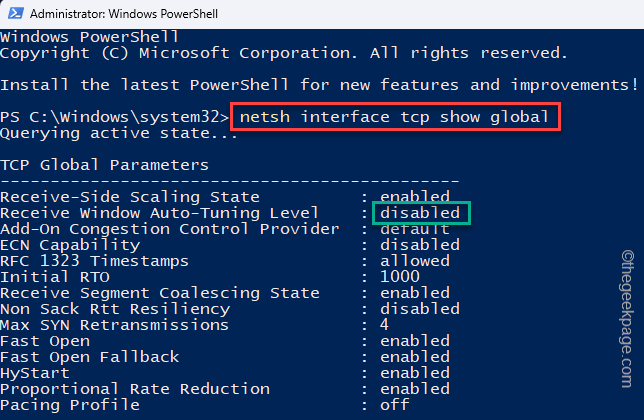
Task: Click the Fast Open Fallback label
Action: coord(90,357)
